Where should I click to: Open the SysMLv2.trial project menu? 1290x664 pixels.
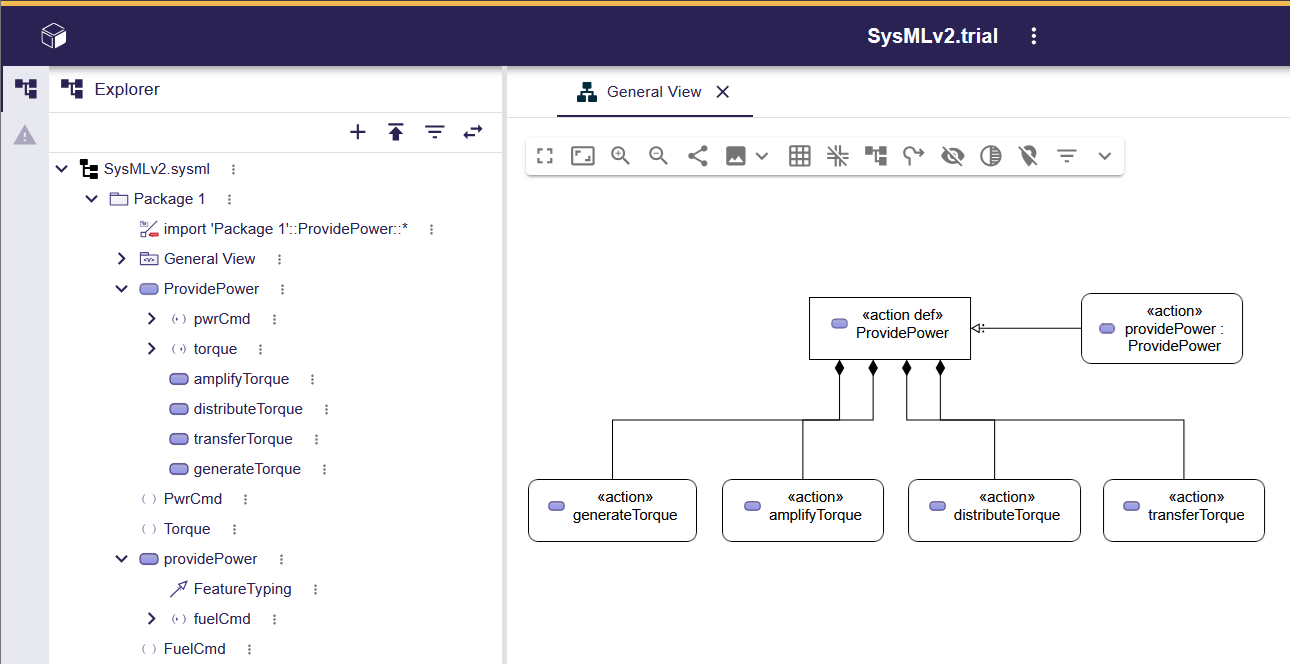coord(1034,37)
